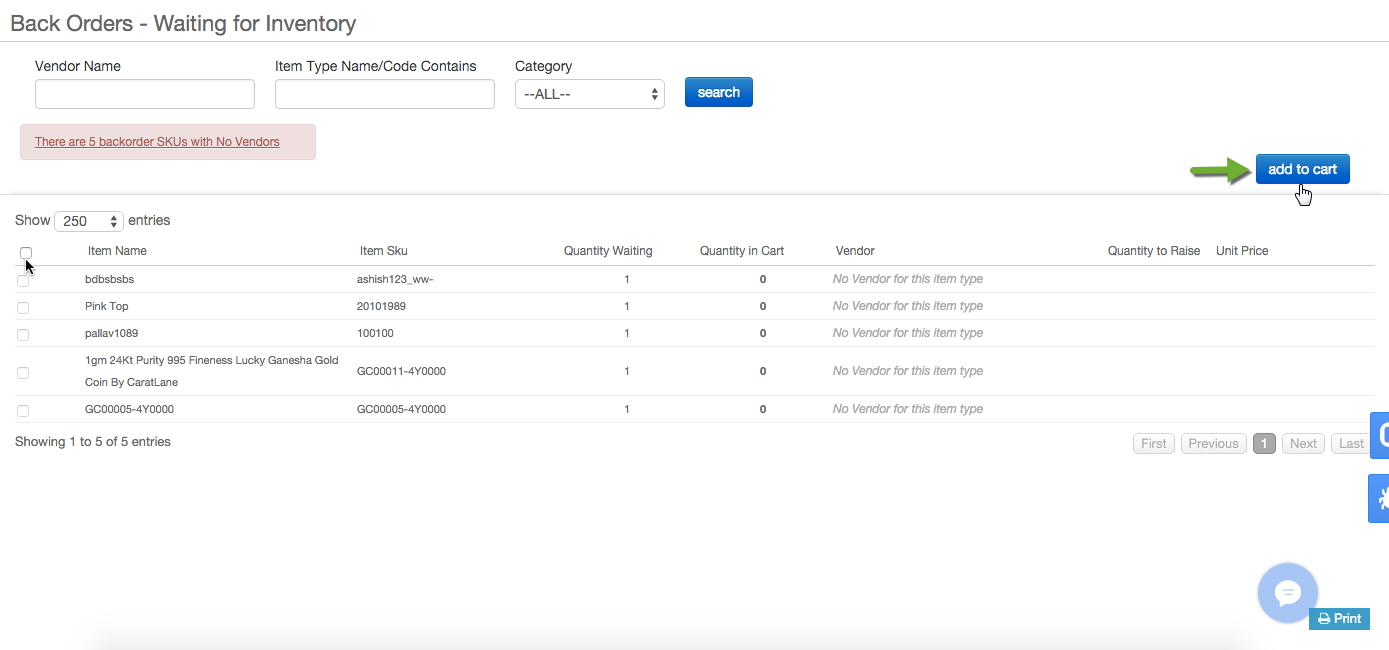Select page 1 in pagination
This screenshot has height=650, width=1389.
[x=1263, y=443]
